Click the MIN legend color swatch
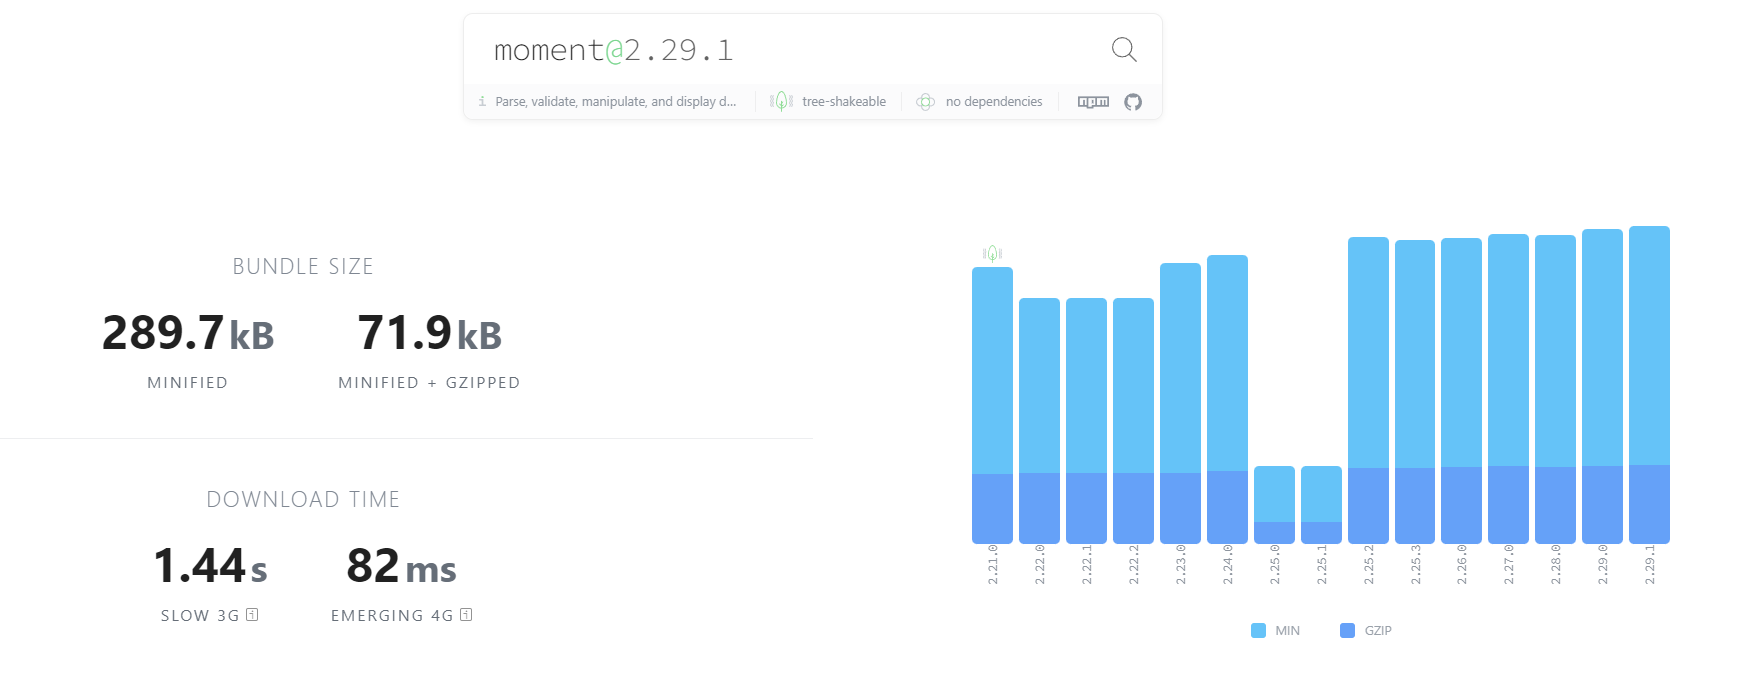This screenshot has height=690, width=1741. pyautogui.click(x=1258, y=630)
